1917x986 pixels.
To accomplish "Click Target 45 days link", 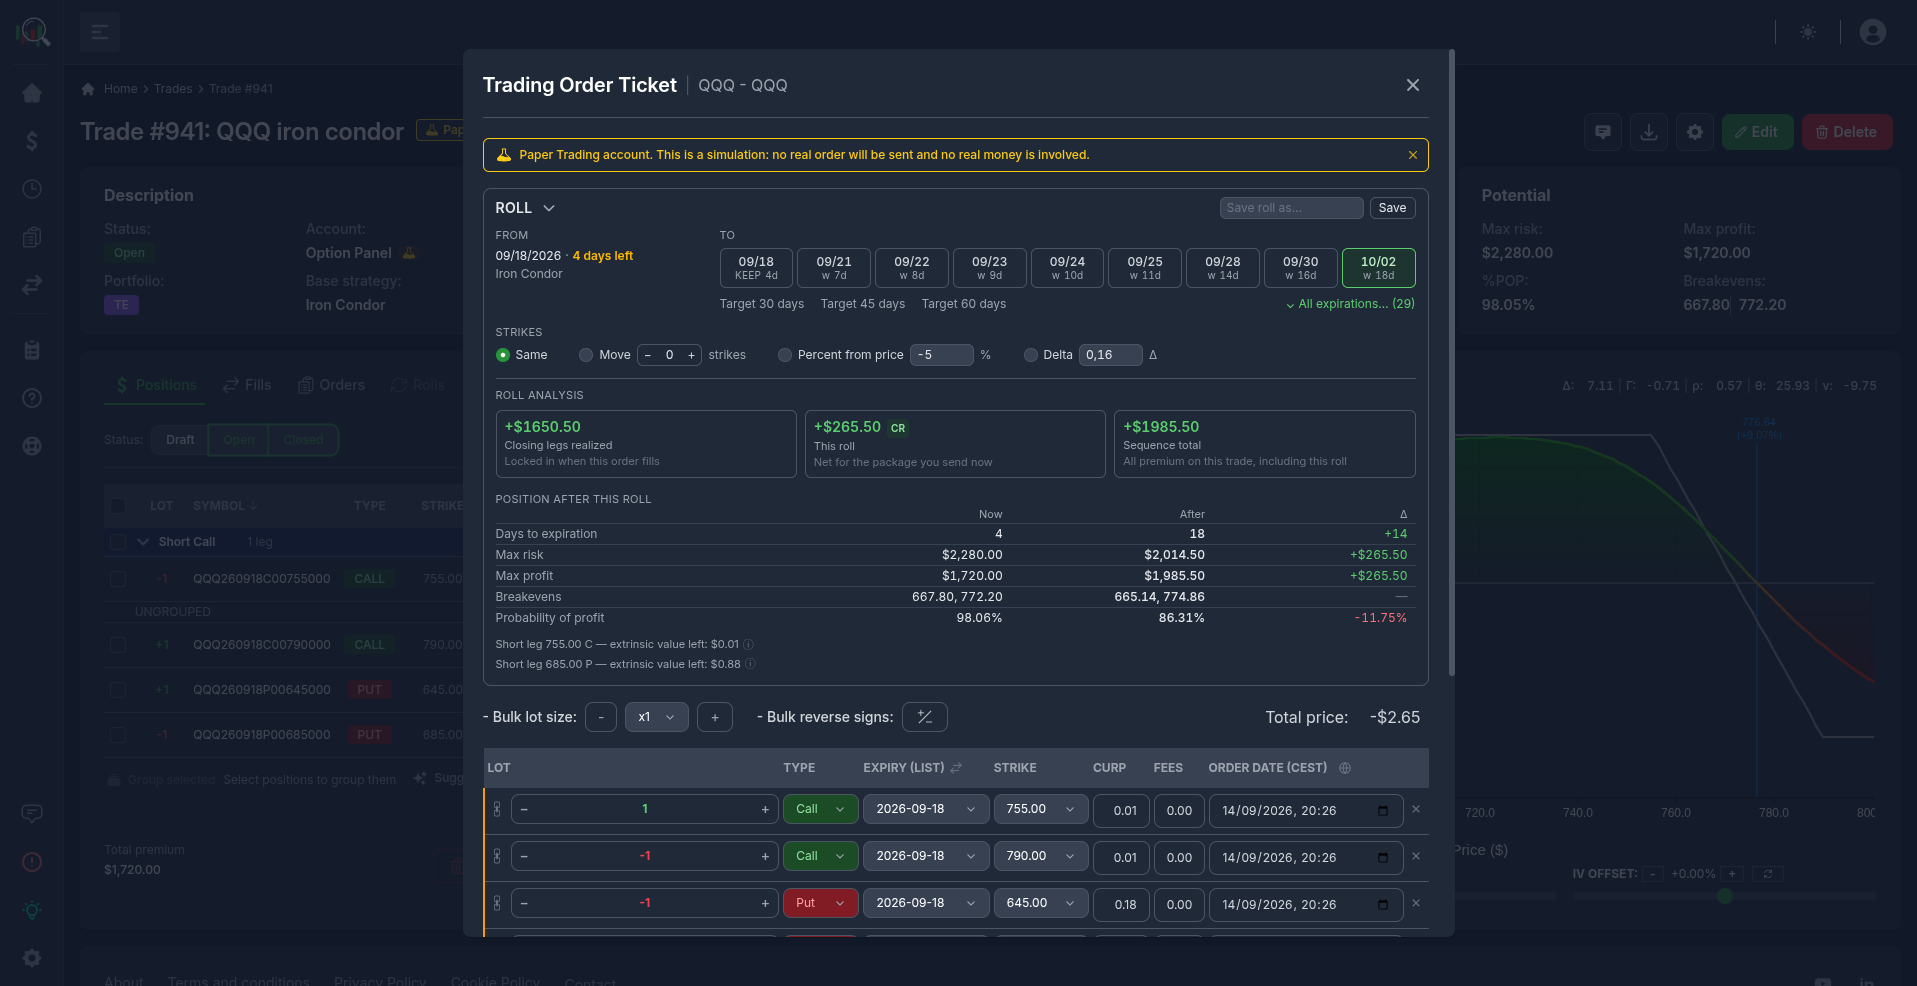I will click(x=862, y=304).
